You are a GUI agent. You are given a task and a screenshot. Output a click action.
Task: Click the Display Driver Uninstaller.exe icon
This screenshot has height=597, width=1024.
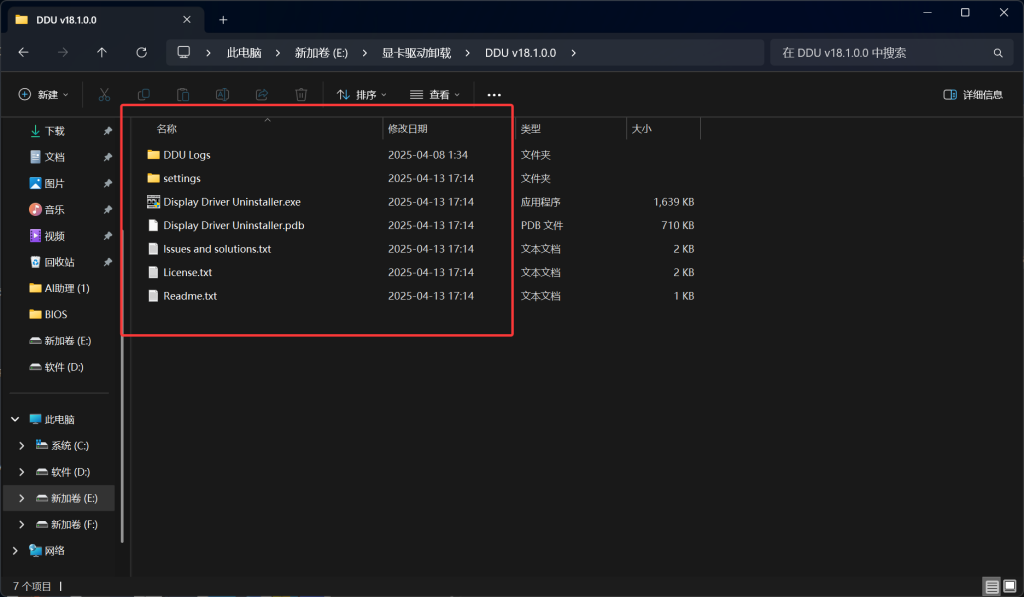(x=153, y=202)
